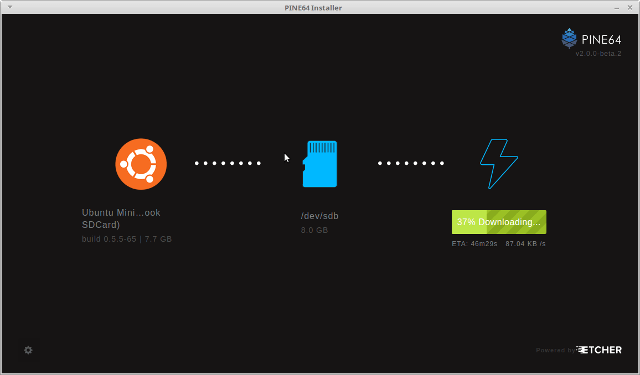Click the 8.0 GB drive size text

point(314,230)
